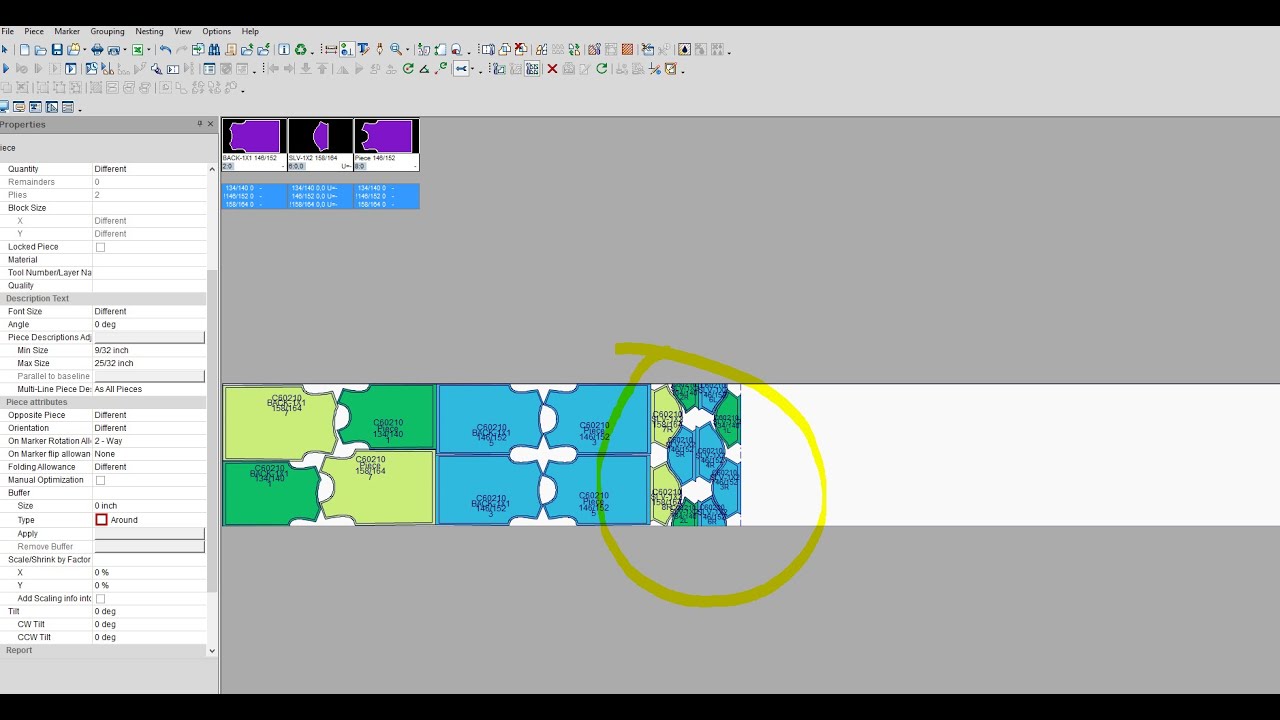
Task: Click the CW Tilt value field
Action: pos(149,624)
